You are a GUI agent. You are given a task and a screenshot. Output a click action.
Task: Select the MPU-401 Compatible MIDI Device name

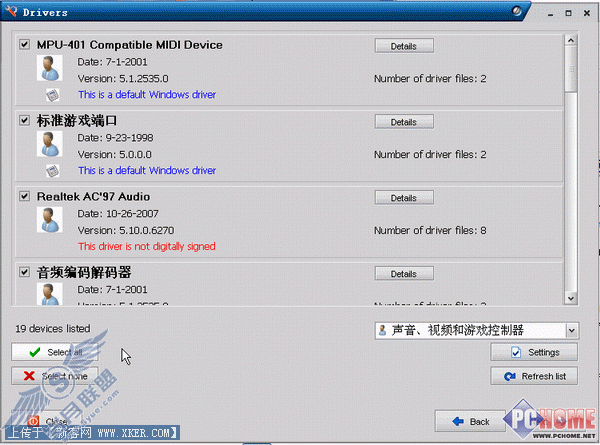click(x=130, y=45)
